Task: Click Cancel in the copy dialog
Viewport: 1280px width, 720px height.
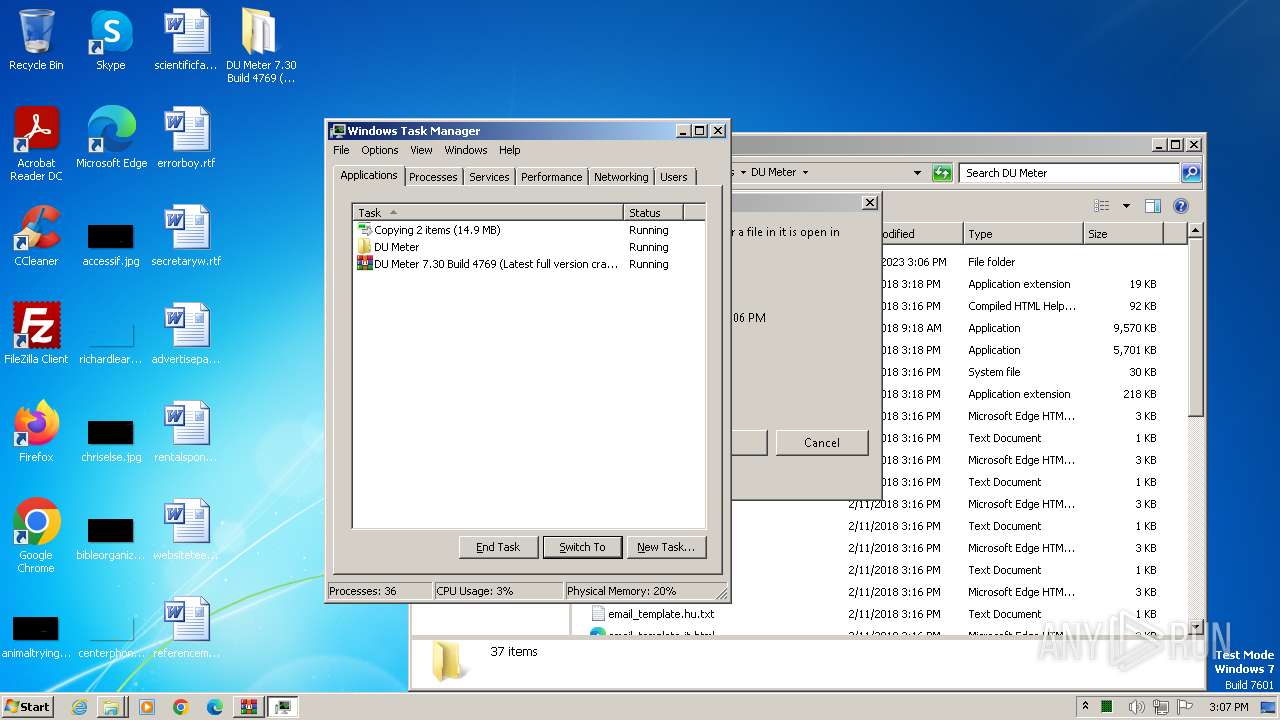Action: tap(822, 443)
